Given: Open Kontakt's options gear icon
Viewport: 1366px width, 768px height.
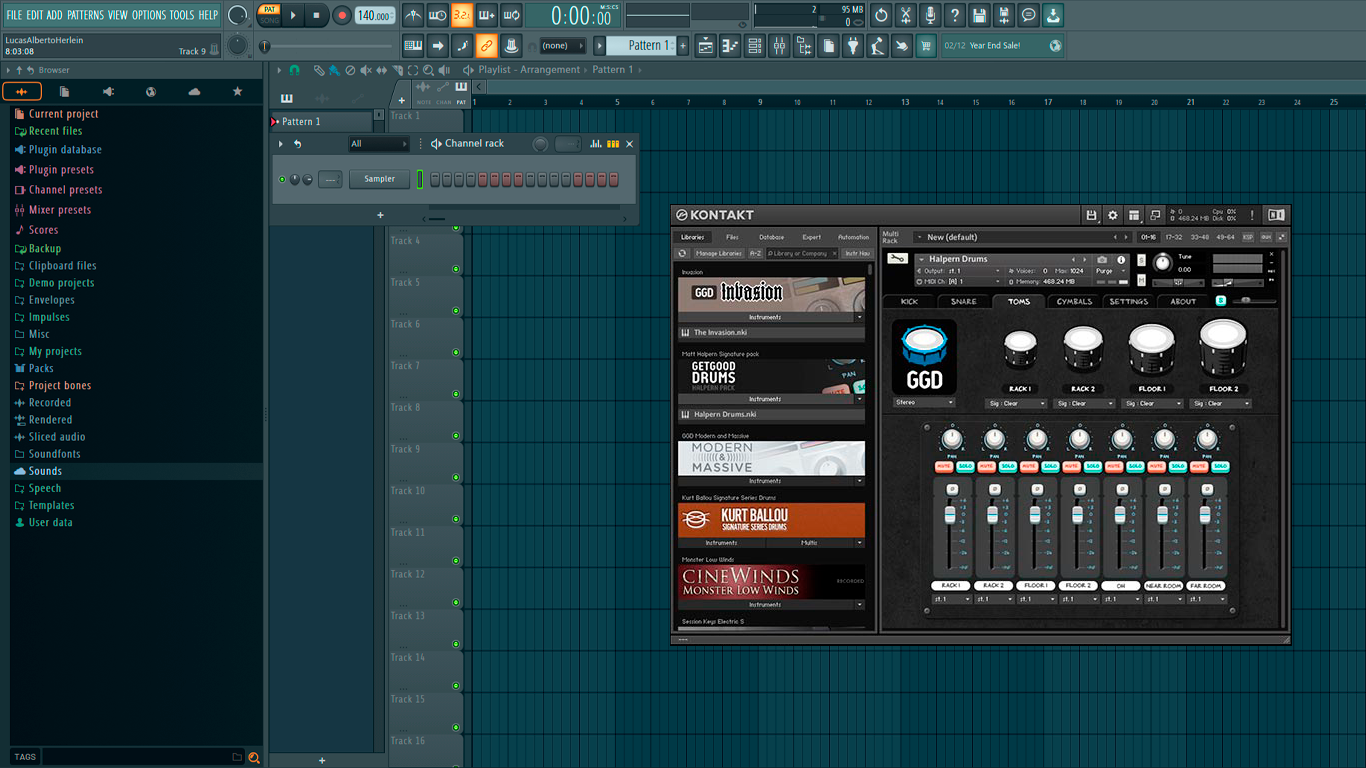Looking at the screenshot, I should coord(1112,215).
